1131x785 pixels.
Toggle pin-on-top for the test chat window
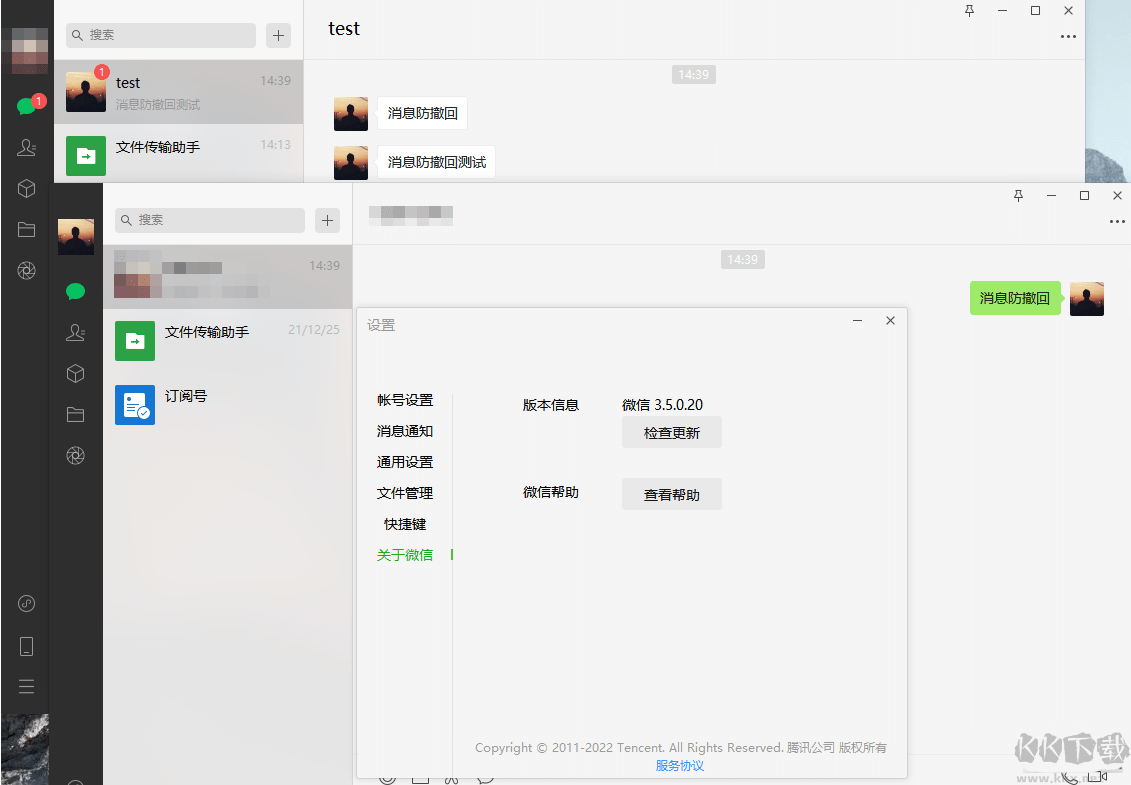[969, 10]
